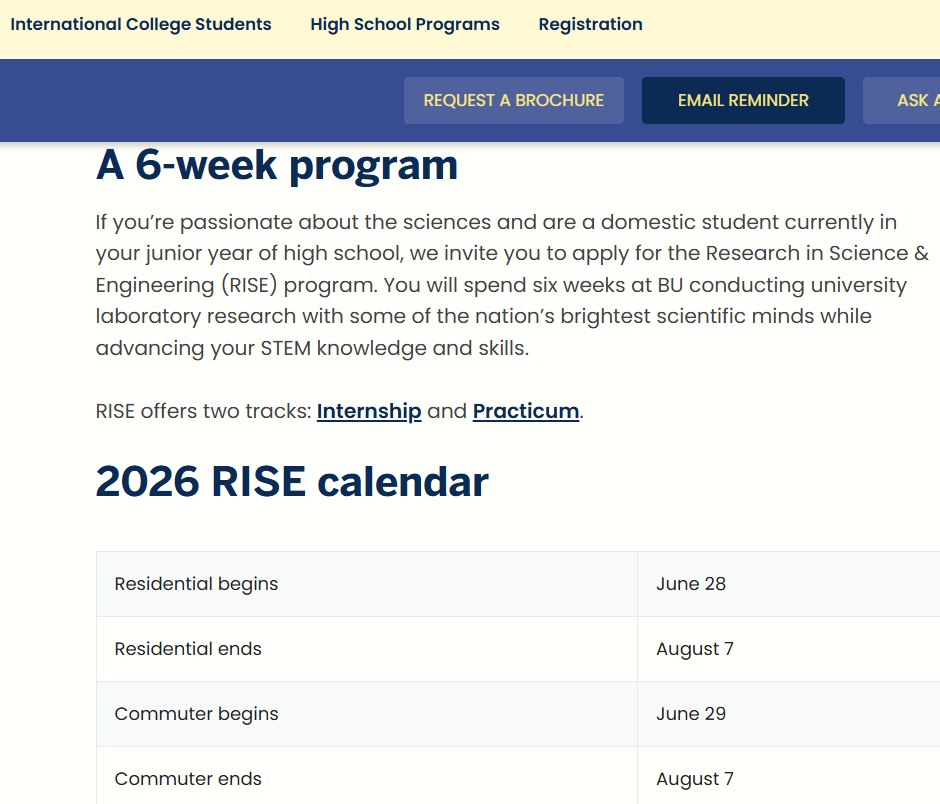
Task: Click the June 29 date cell
Action: point(691,714)
